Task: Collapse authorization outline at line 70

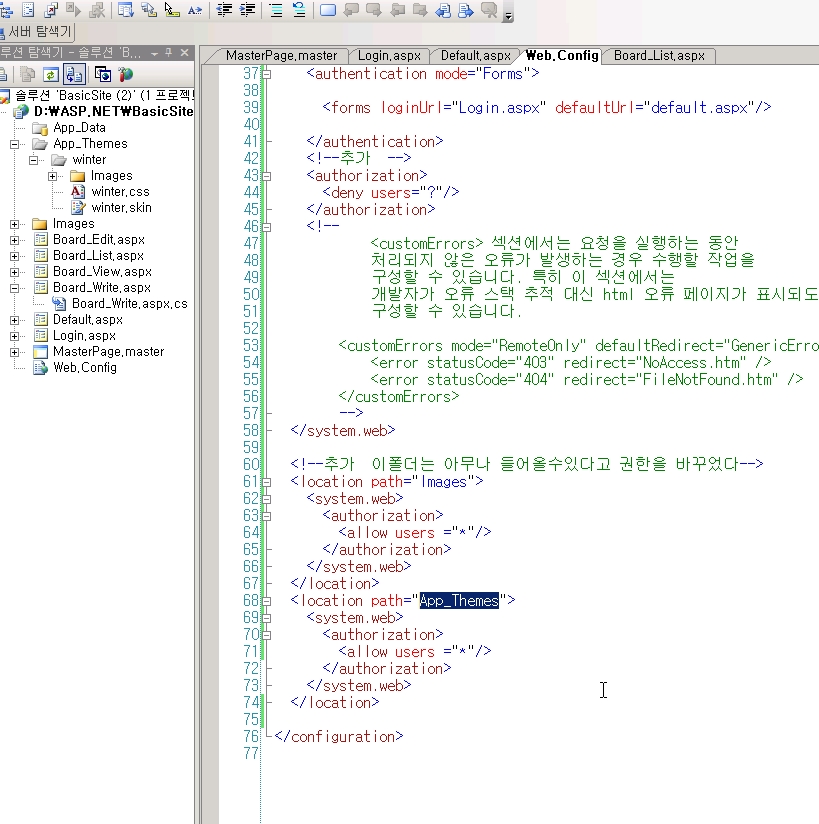Action: point(267,635)
